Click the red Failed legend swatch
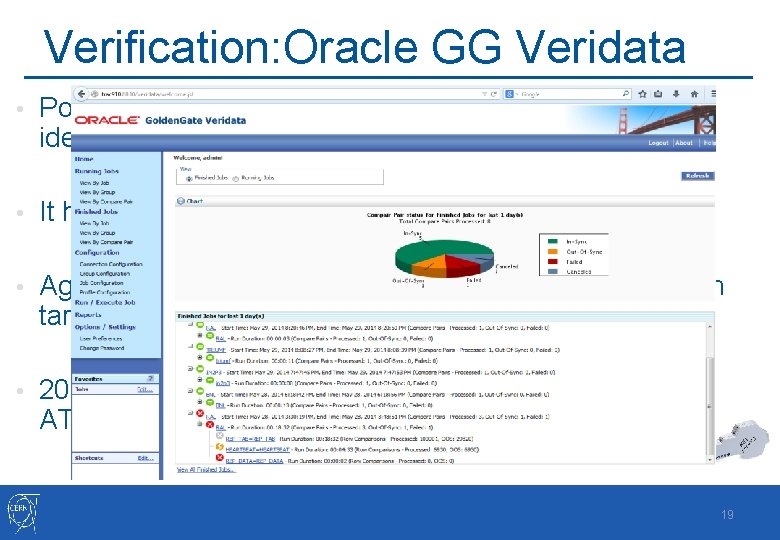The image size is (780, 540). coord(553,262)
